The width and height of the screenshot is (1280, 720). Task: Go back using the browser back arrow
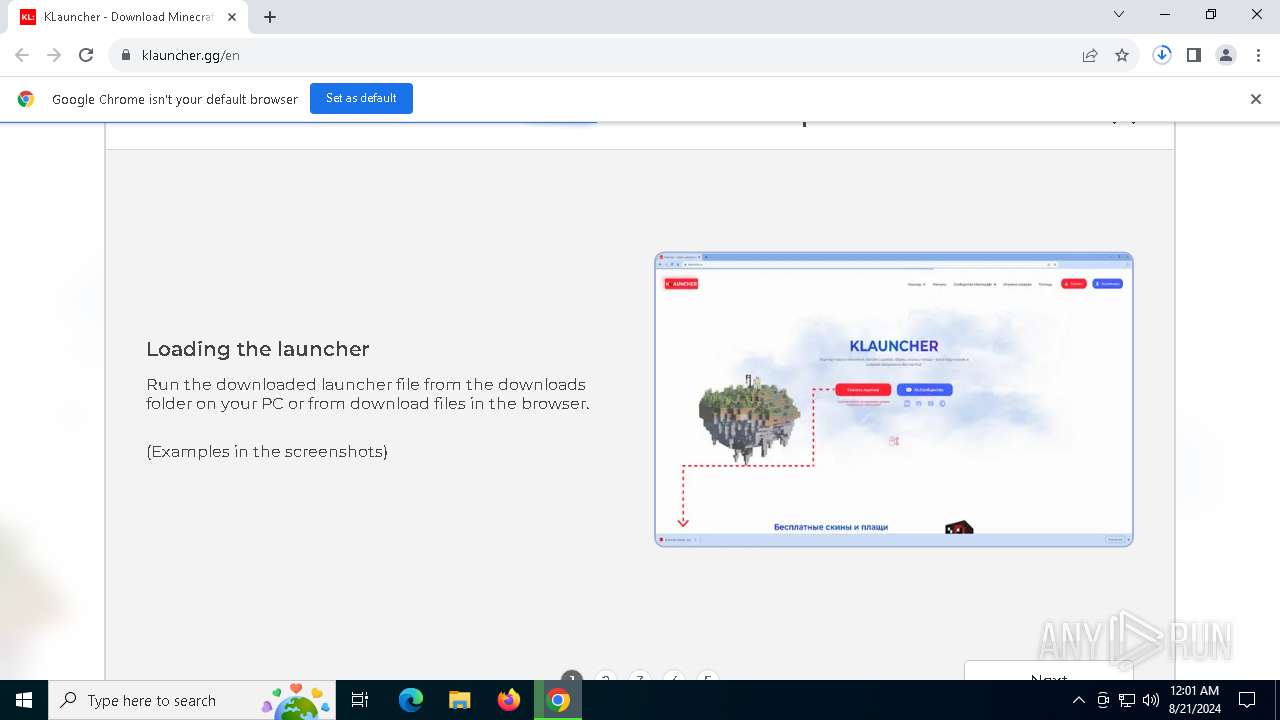[x=22, y=55]
